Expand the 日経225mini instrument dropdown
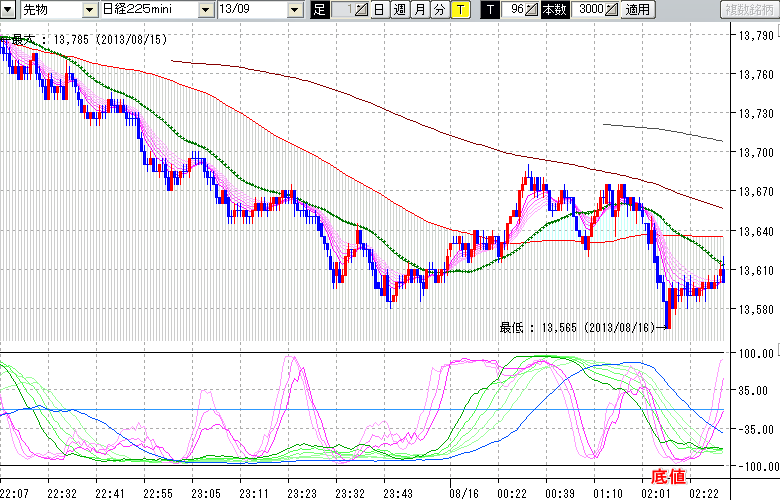 coord(204,10)
